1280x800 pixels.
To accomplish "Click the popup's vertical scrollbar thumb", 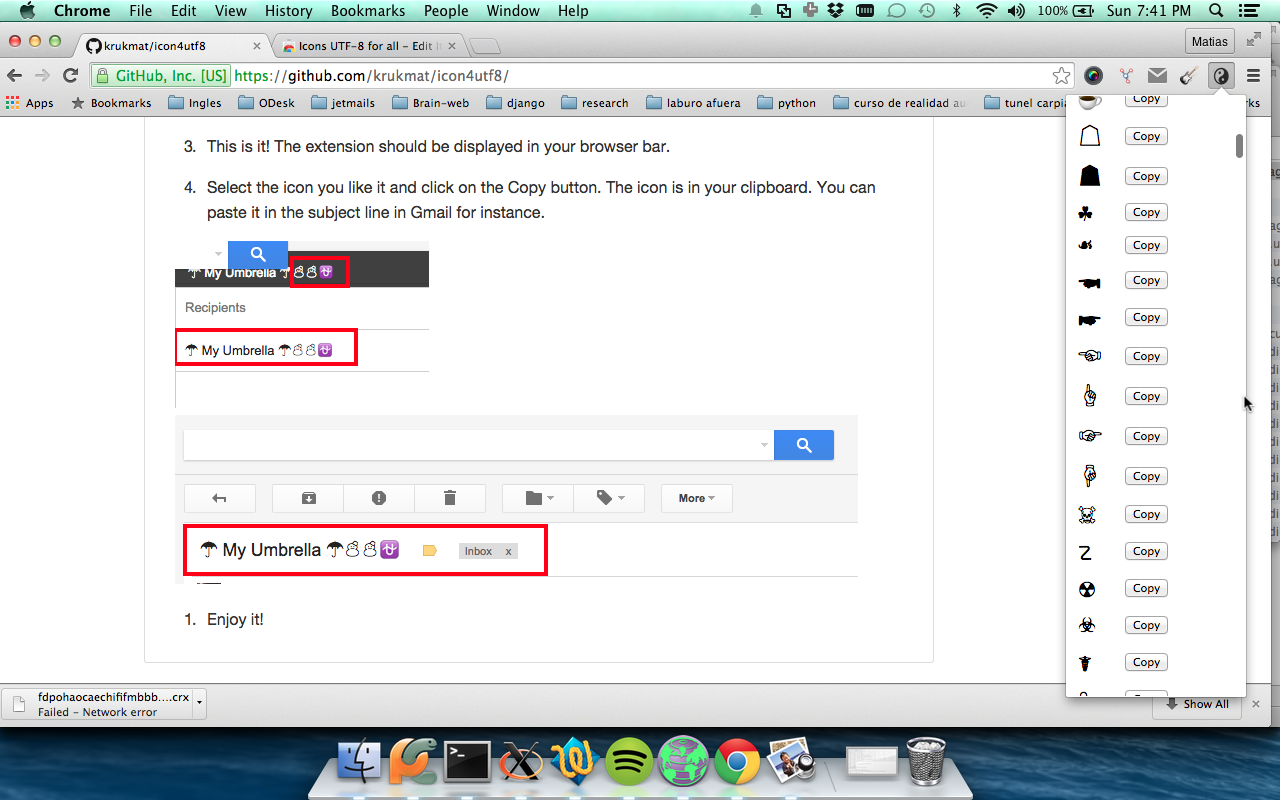I will (x=1239, y=146).
